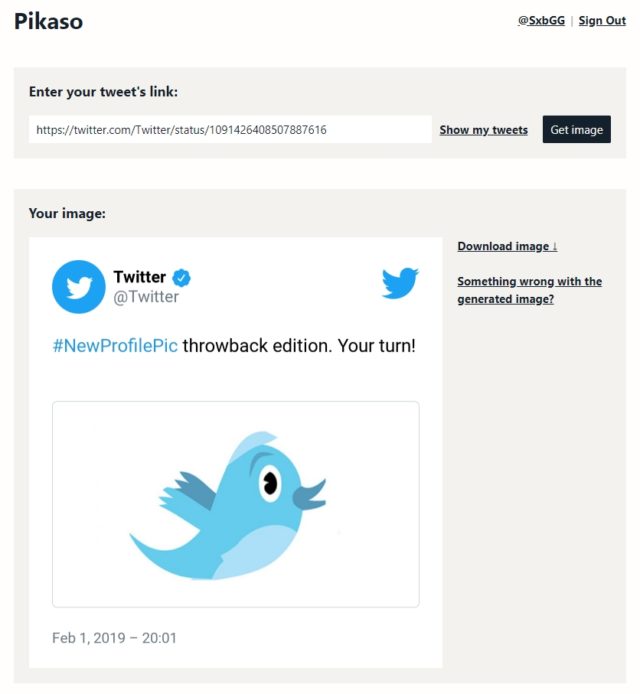This screenshot has height=694, width=640.
Task: Click the Twitter display name
Action: [139, 277]
